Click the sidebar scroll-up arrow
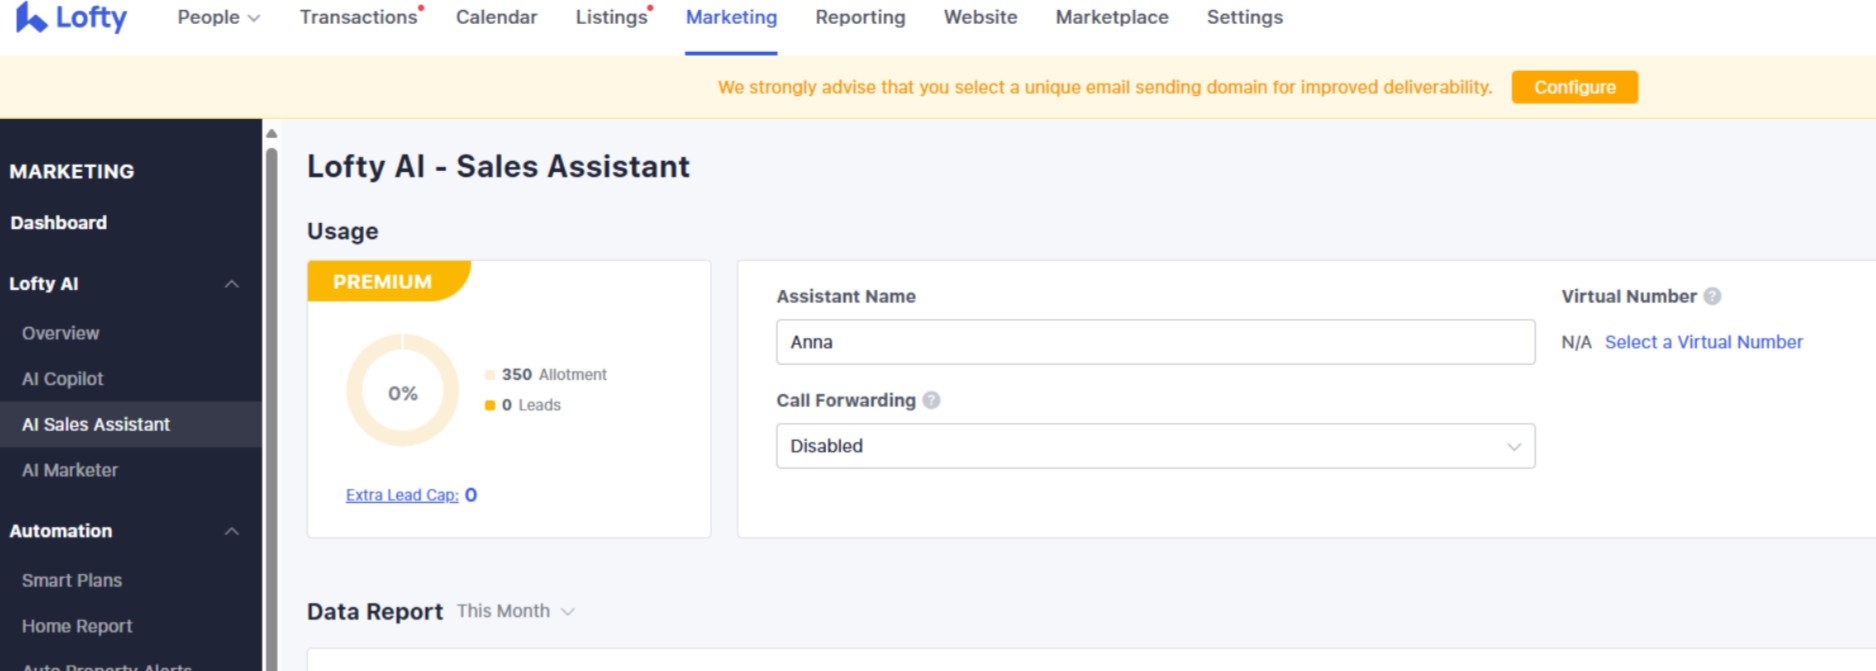 pos(271,133)
